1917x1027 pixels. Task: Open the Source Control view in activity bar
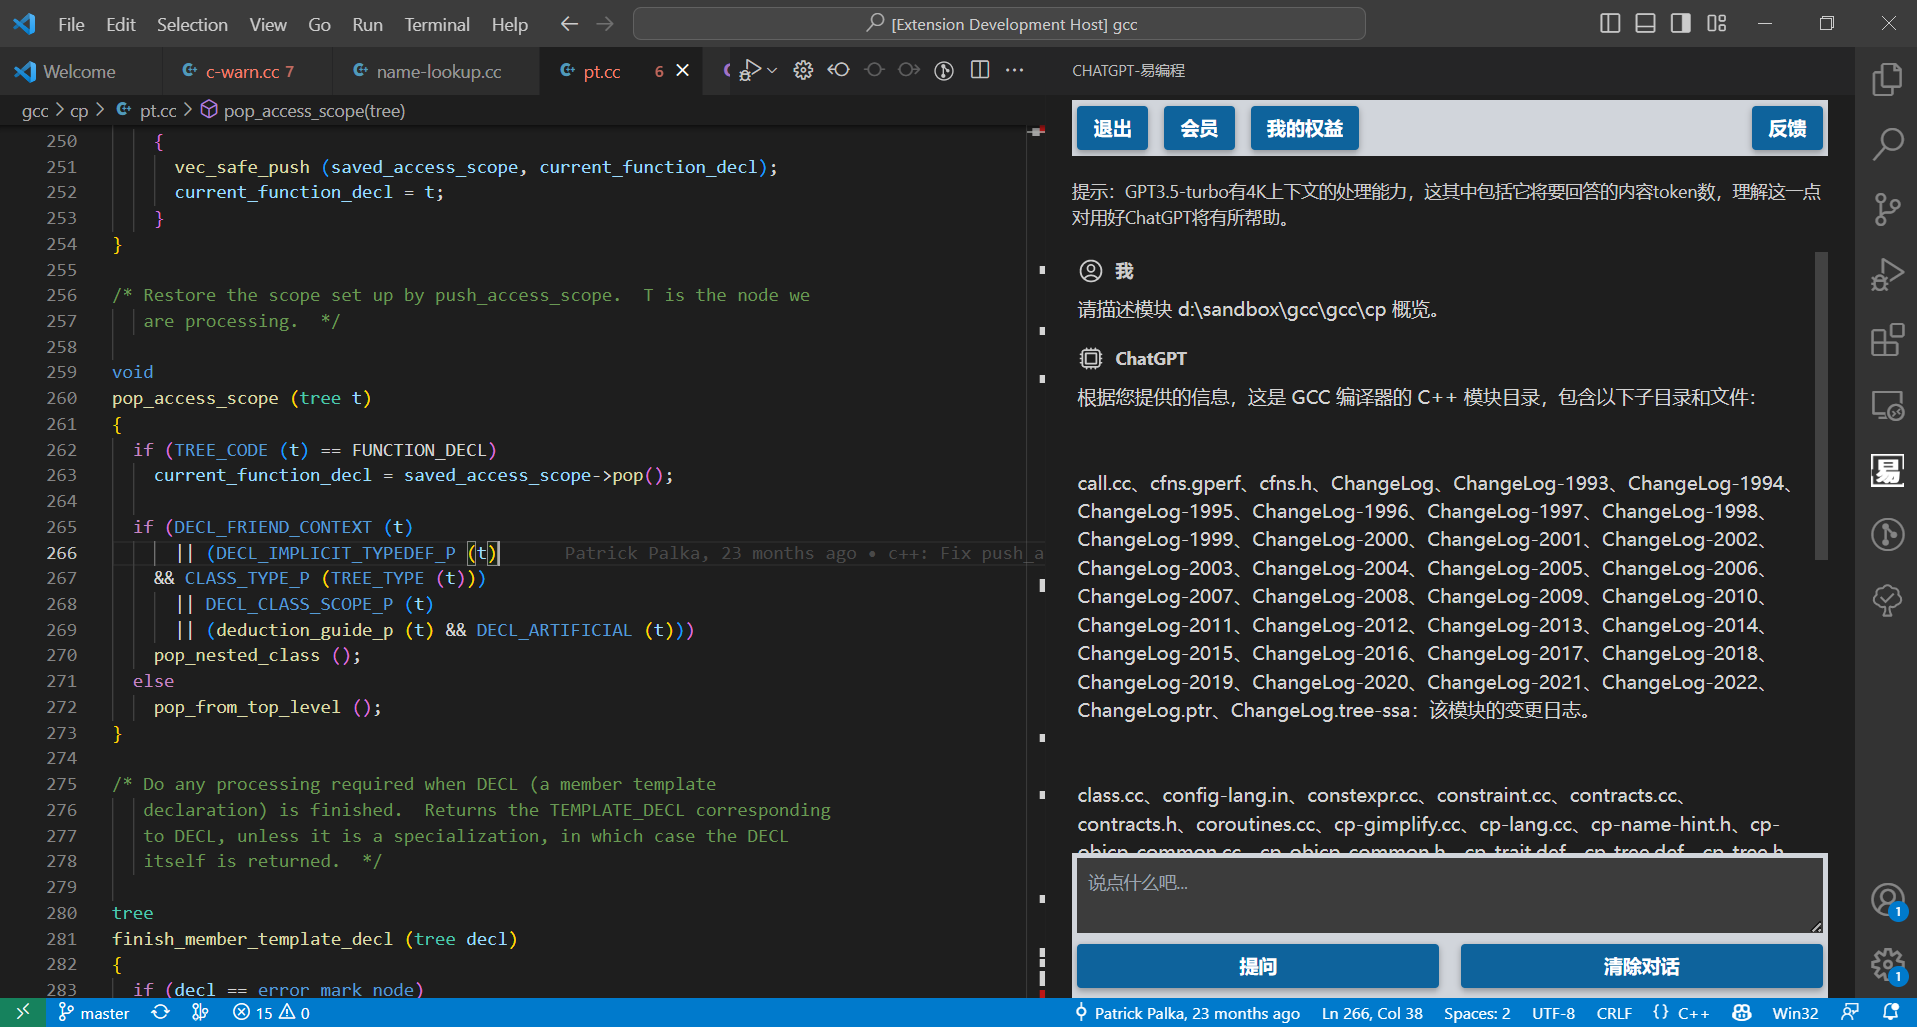pos(1887,209)
